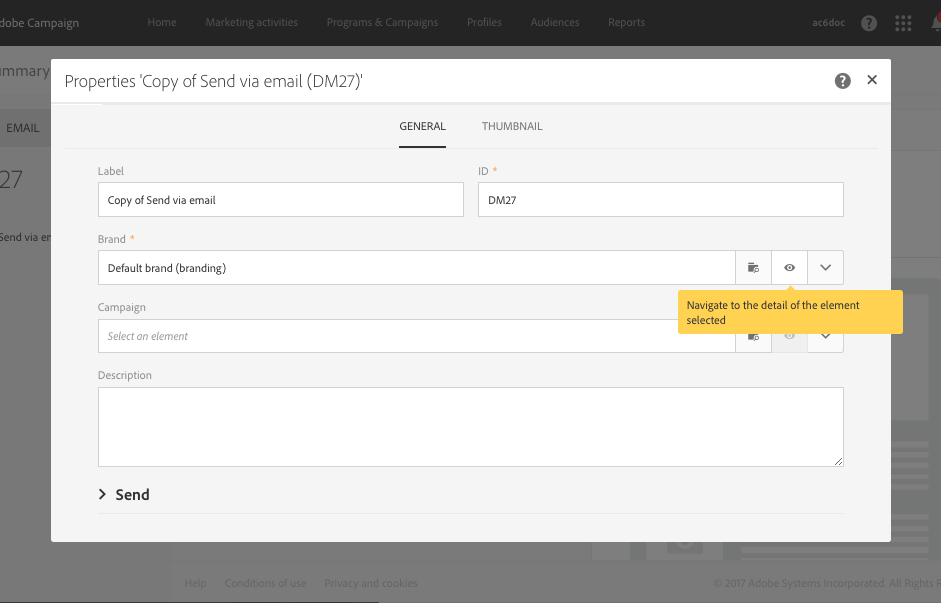Expand the Campaign dropdown arrow

[825, 338]
